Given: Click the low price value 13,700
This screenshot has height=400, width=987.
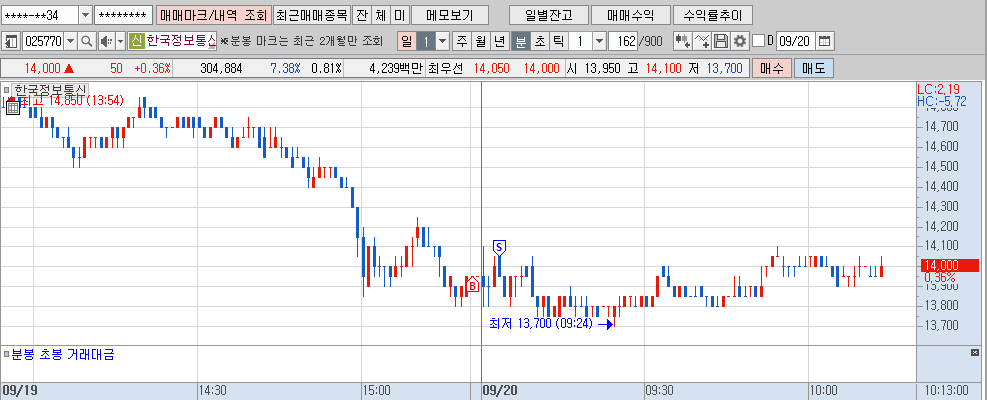Looking at the screenshot, I should [724, 68].
